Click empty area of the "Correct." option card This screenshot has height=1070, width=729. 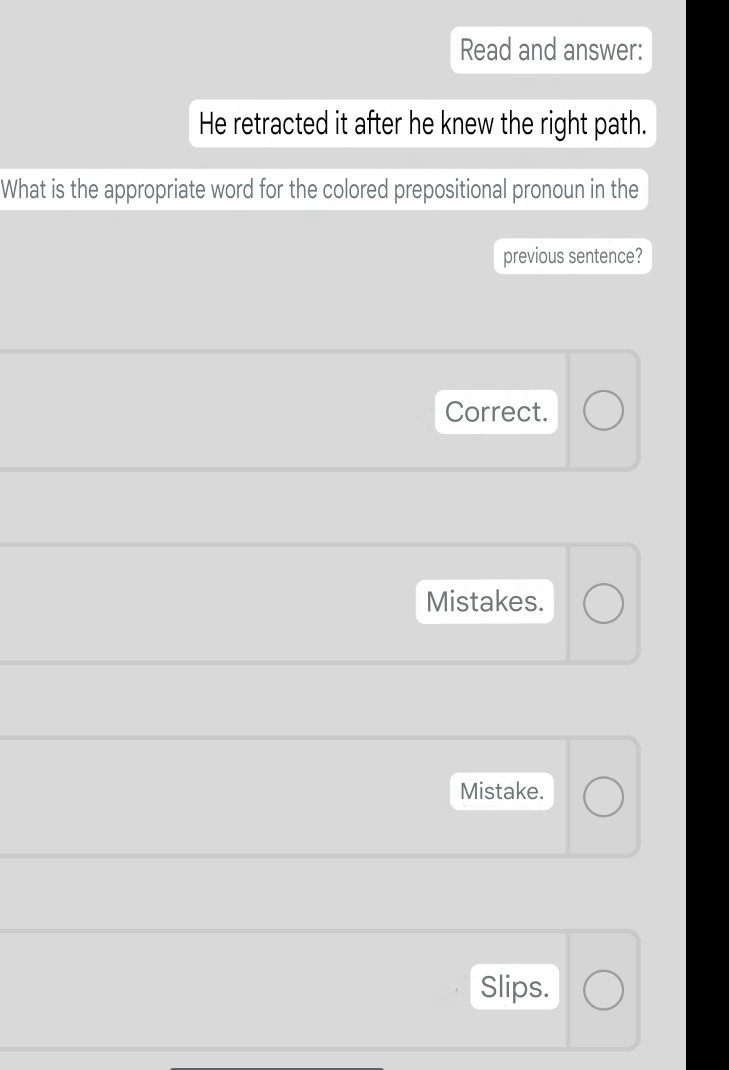(200, 410)
